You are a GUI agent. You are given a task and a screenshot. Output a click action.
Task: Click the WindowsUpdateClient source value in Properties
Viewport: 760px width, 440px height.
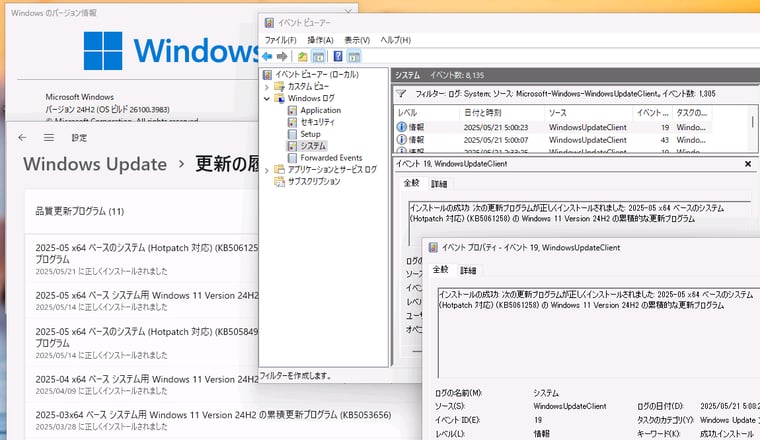pyautogui.click(x=570, y=406)
